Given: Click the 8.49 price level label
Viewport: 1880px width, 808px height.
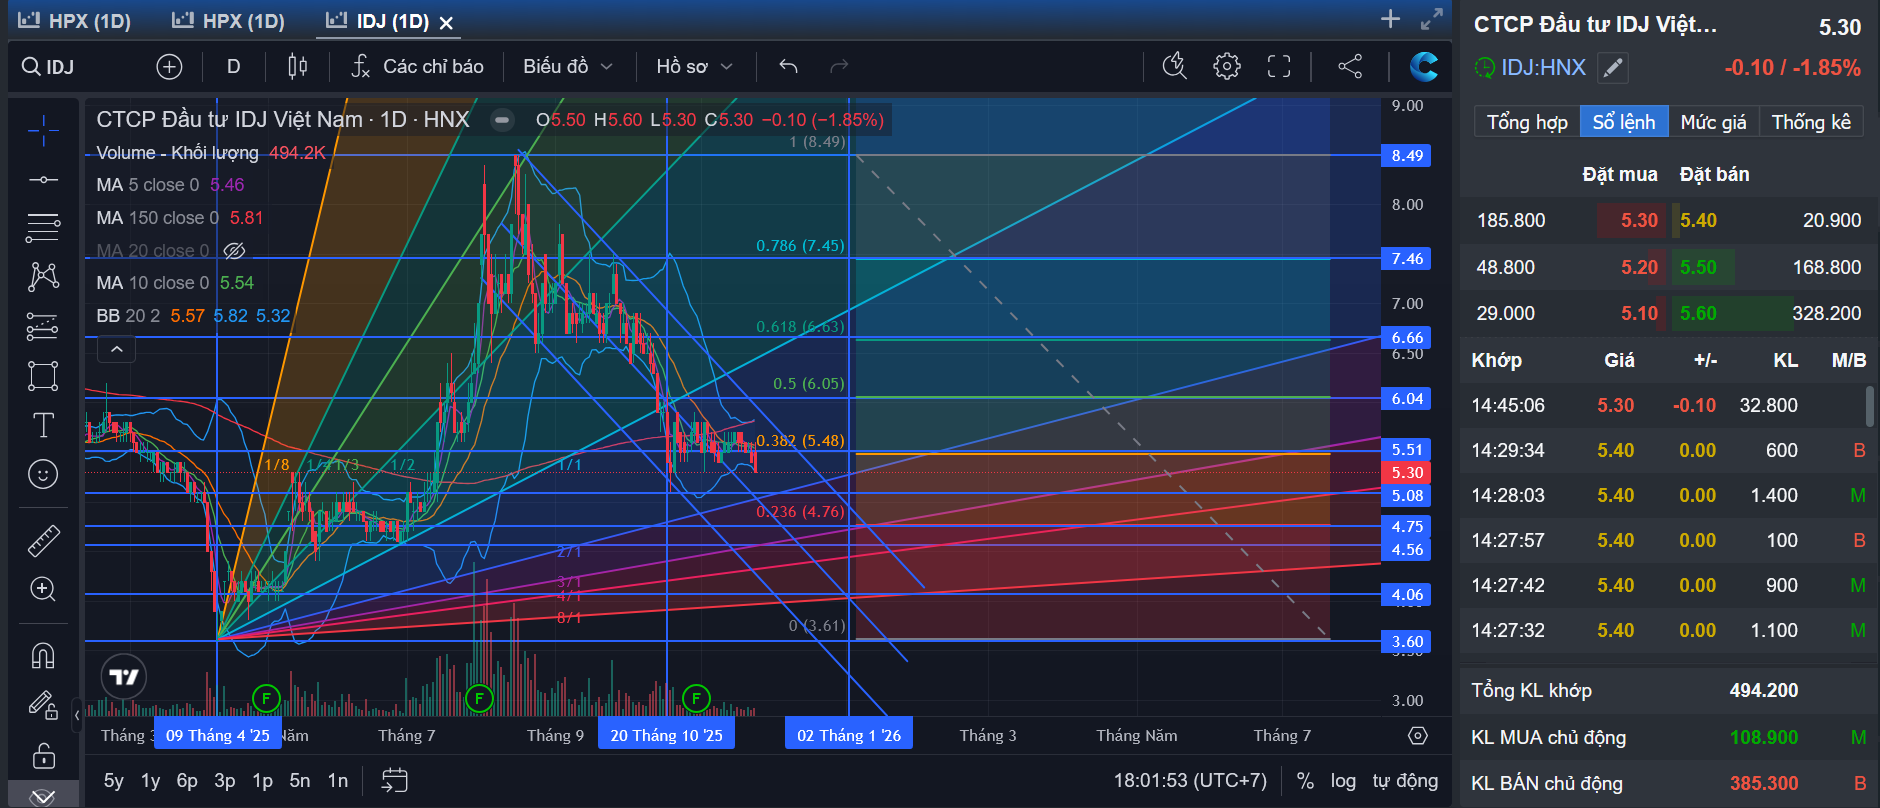Looking at the screenshot, I should (x=1407, y=156).
